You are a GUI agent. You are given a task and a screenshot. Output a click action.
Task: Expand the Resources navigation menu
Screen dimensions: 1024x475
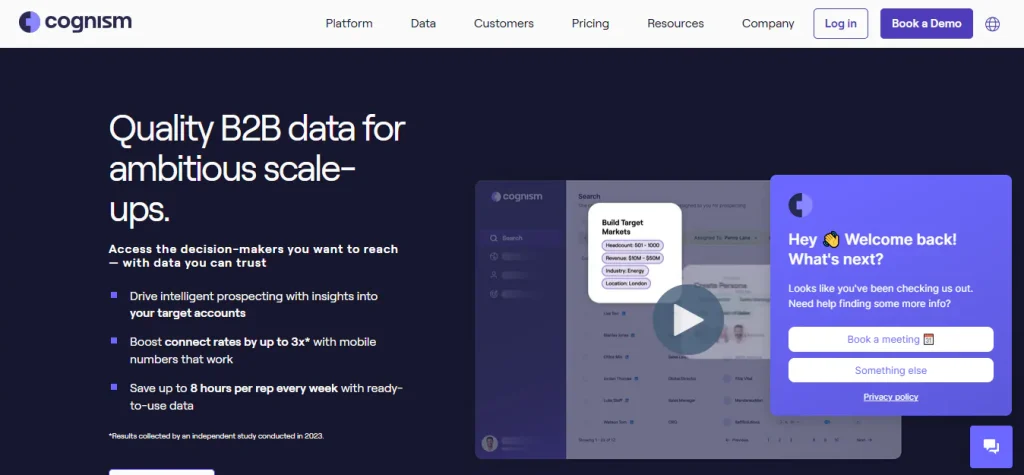(x=675, y=24)
